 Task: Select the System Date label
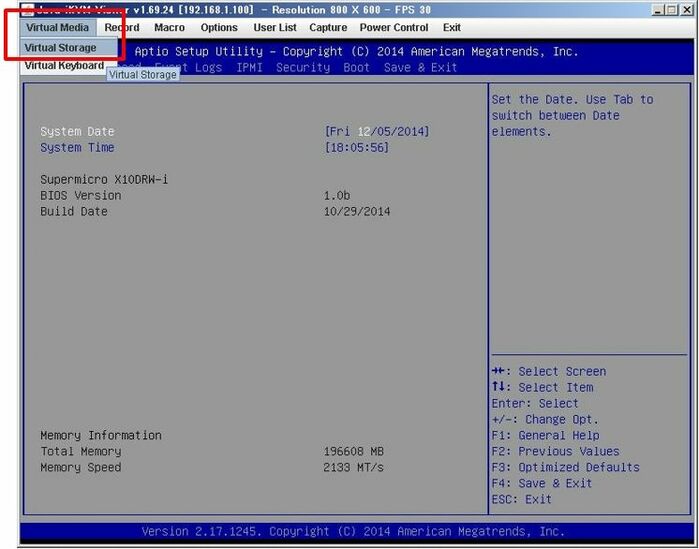[x=77, y=132]
